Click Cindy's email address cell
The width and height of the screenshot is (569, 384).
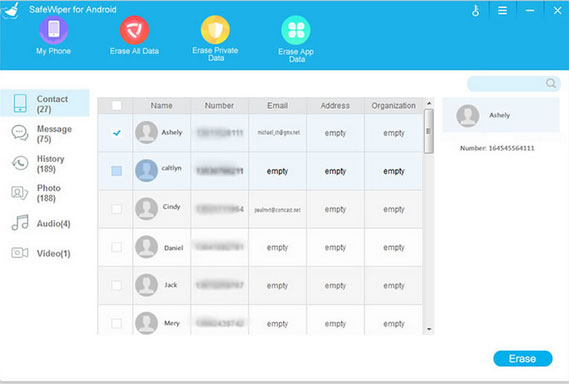(278, 210)
